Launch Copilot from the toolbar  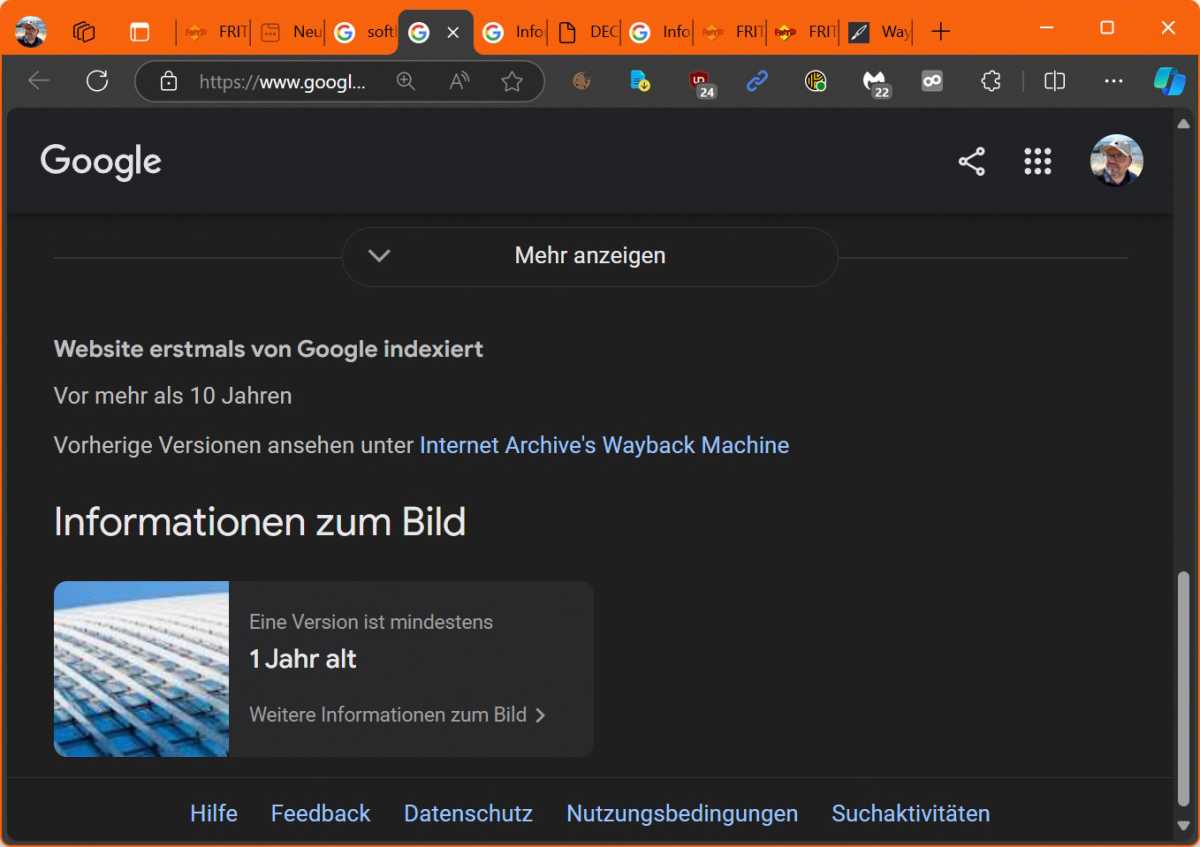point(1169,81)
